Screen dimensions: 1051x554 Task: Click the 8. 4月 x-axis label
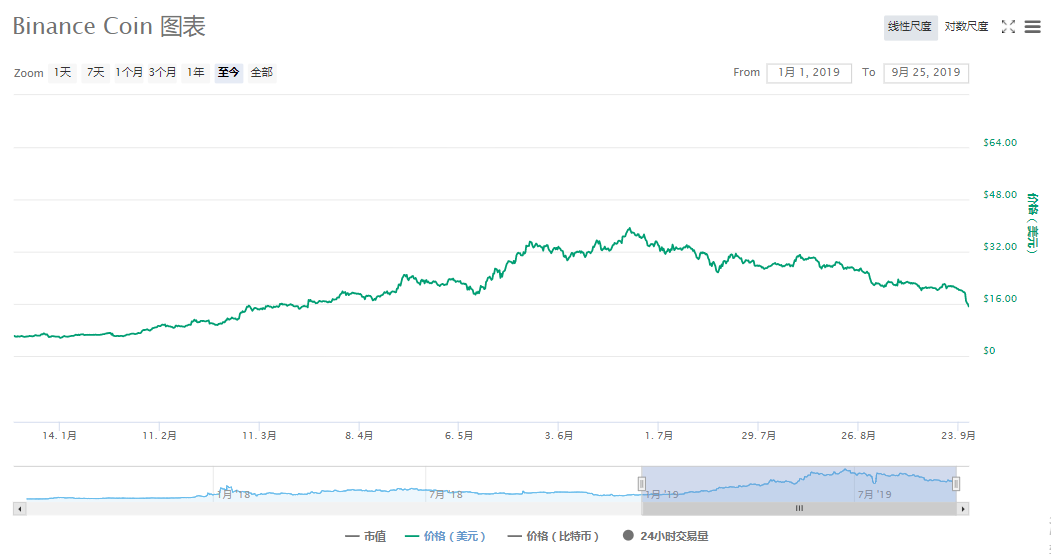pos(359,436)
